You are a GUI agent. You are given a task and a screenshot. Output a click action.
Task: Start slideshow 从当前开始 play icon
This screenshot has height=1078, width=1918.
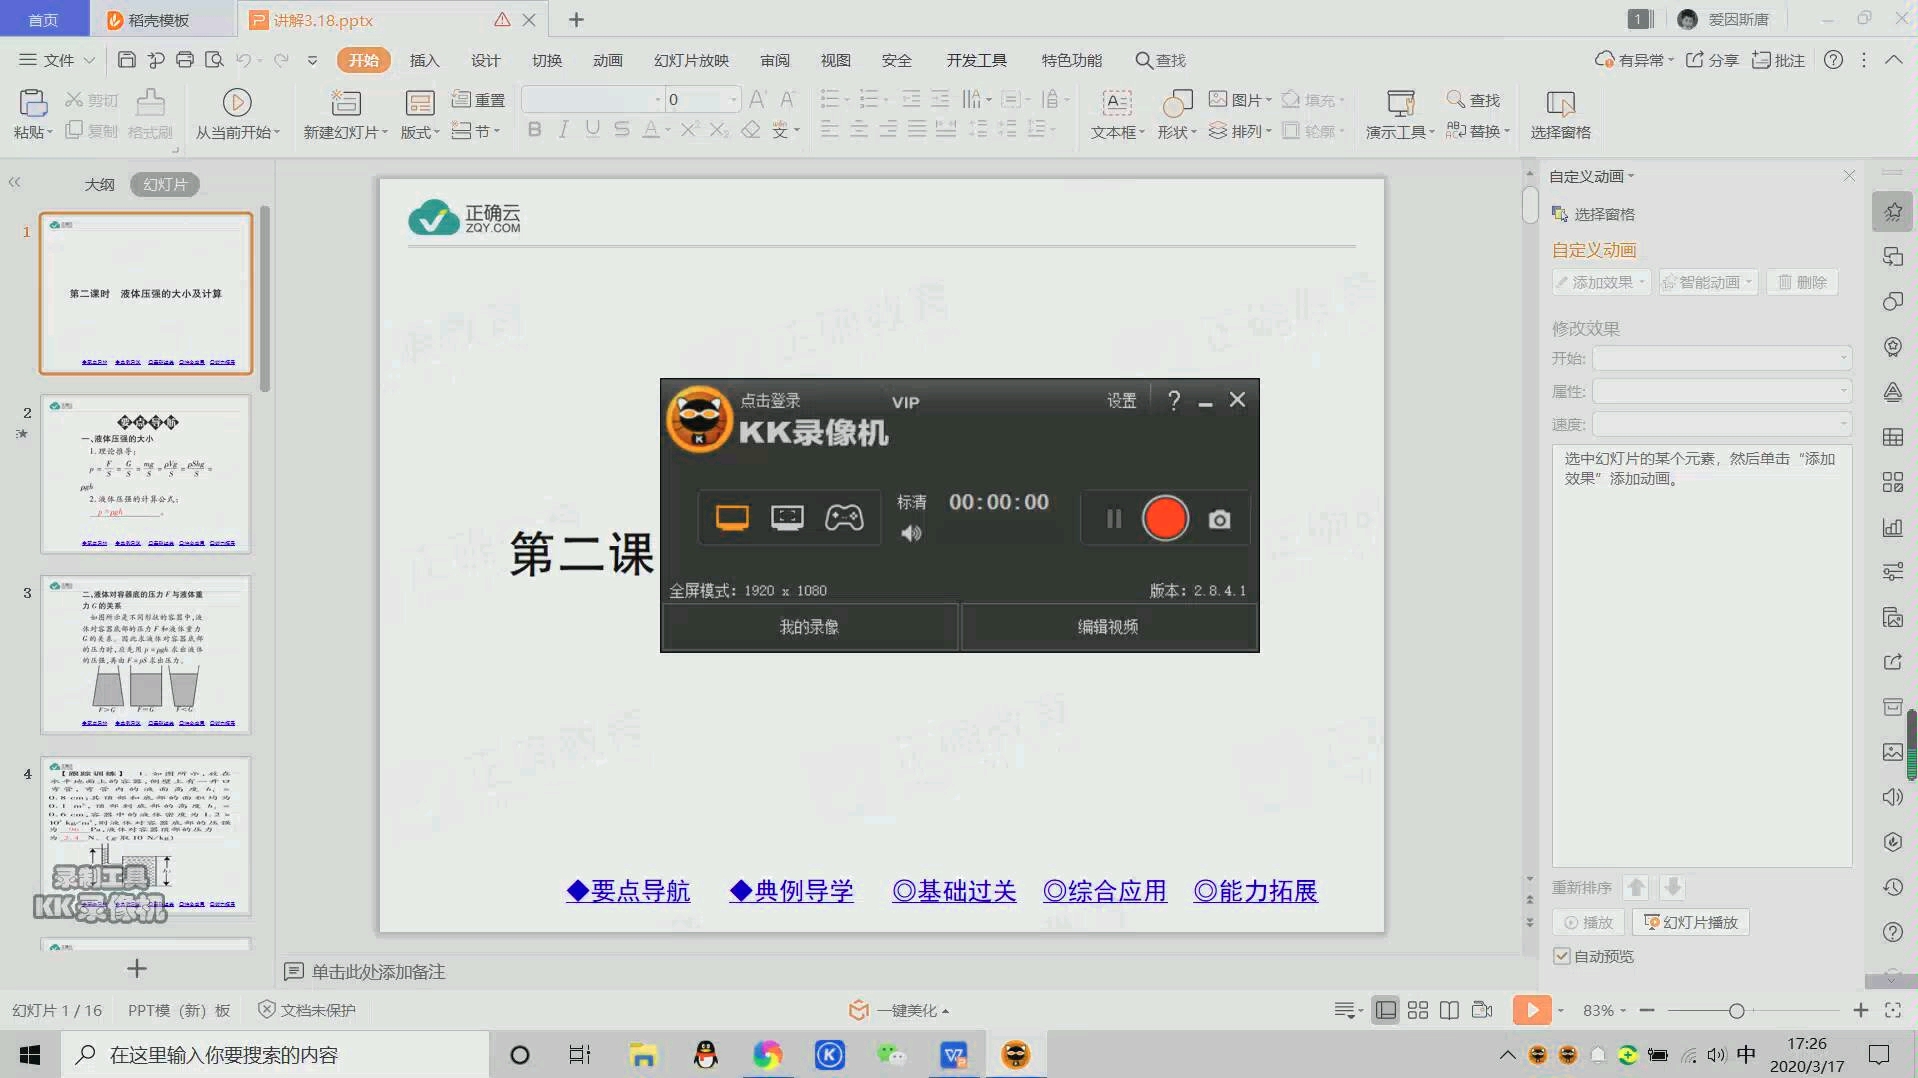pyautogui.click(x=237, y=102)
